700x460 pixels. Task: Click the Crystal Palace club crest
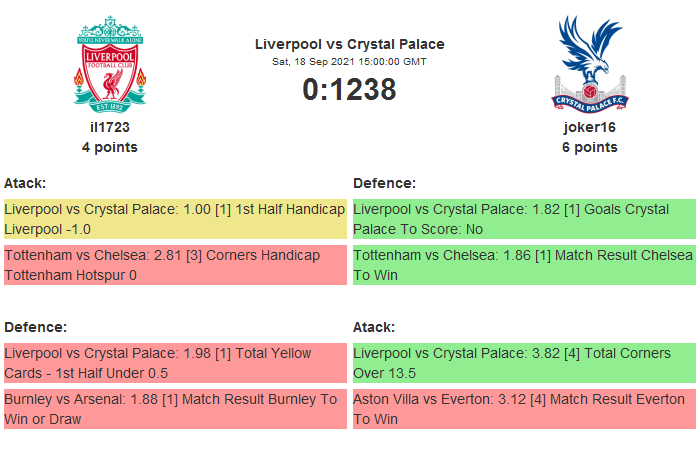tap(589, 63)
